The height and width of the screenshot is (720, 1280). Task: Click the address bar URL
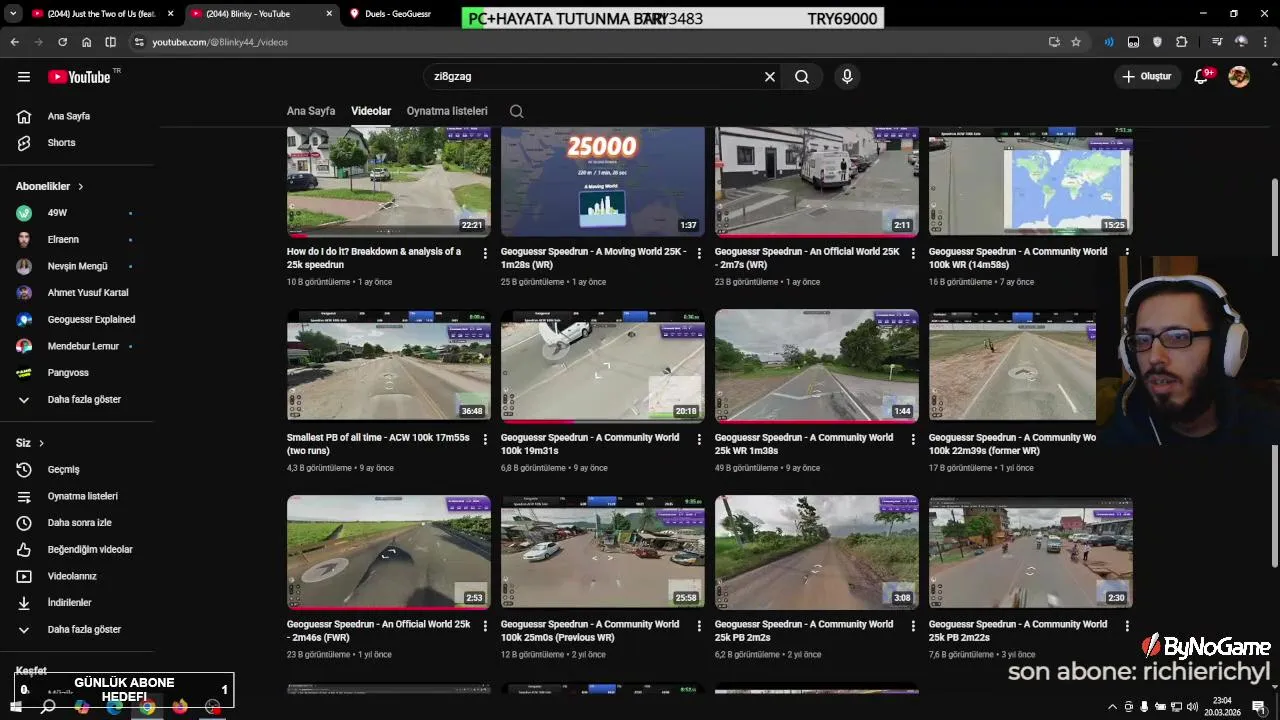point(220,42)
